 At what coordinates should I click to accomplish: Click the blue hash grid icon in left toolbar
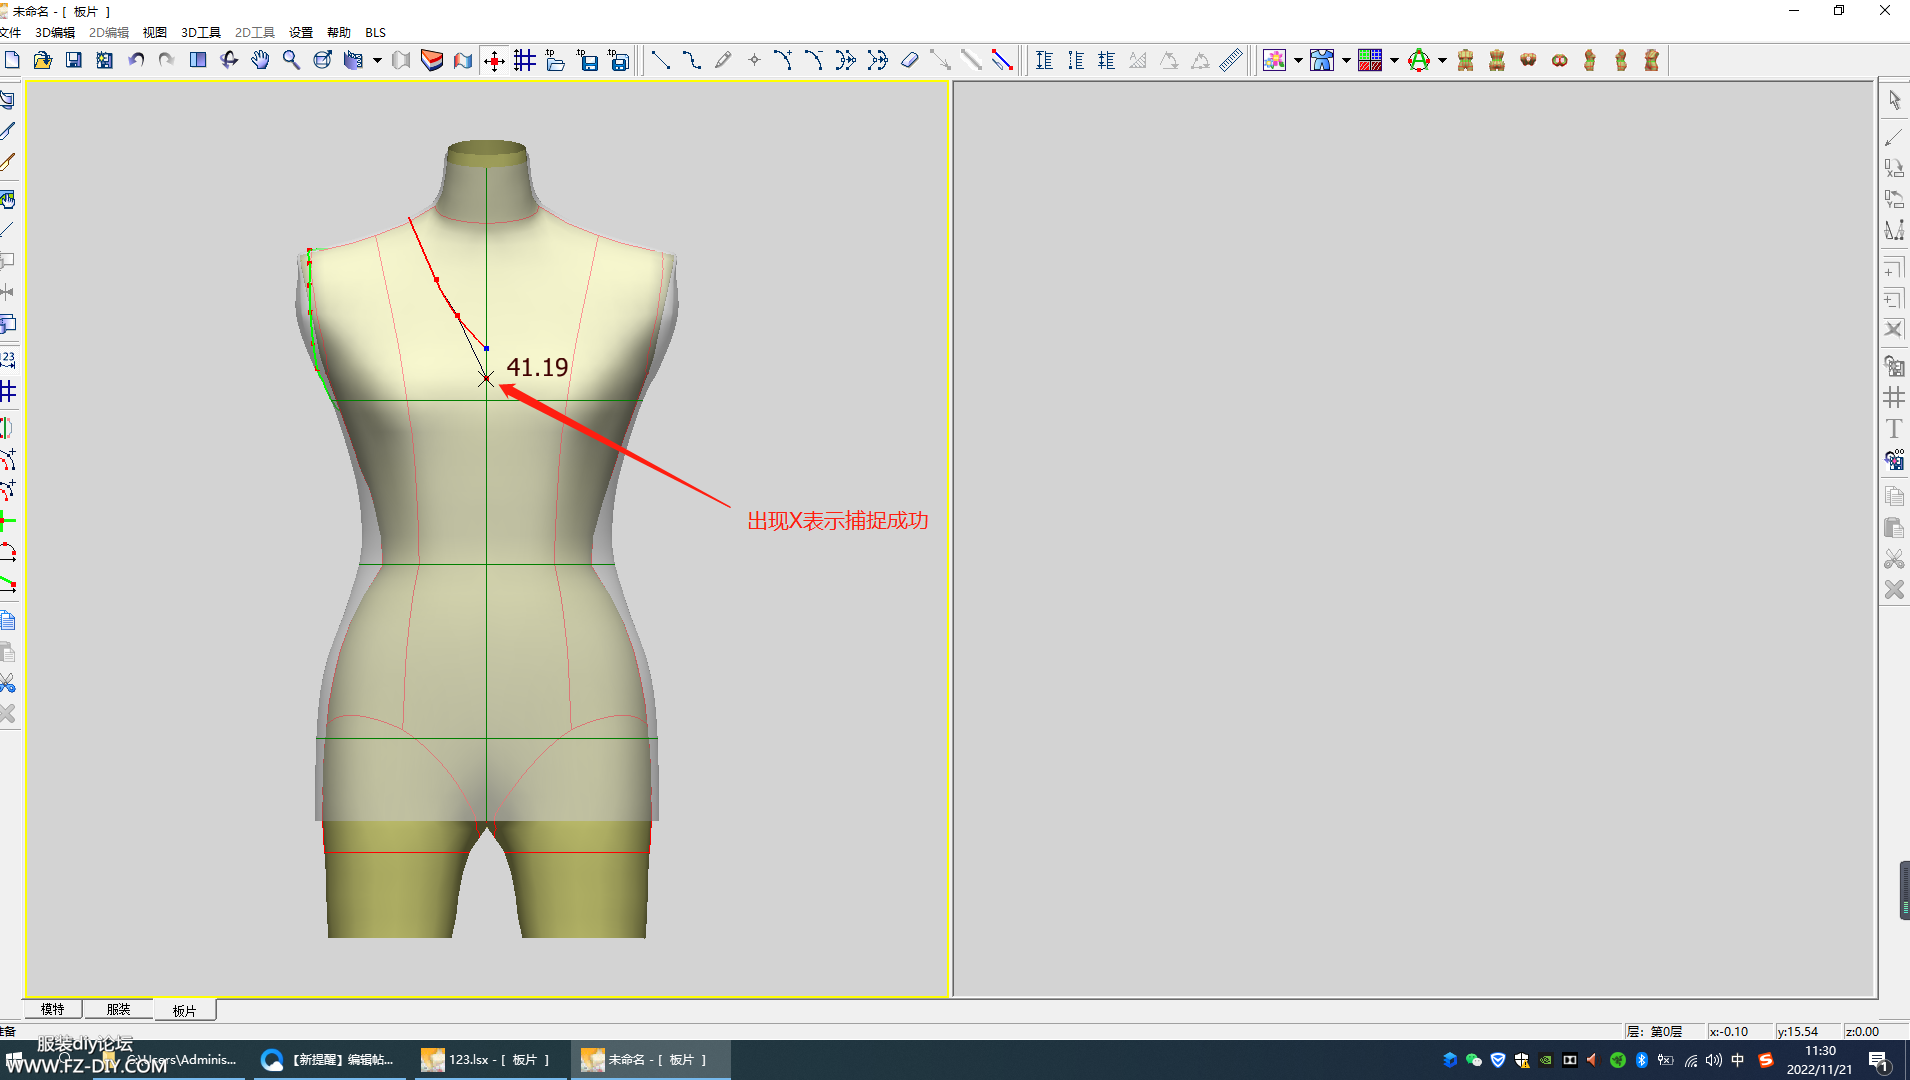click(x=8, y=391)
